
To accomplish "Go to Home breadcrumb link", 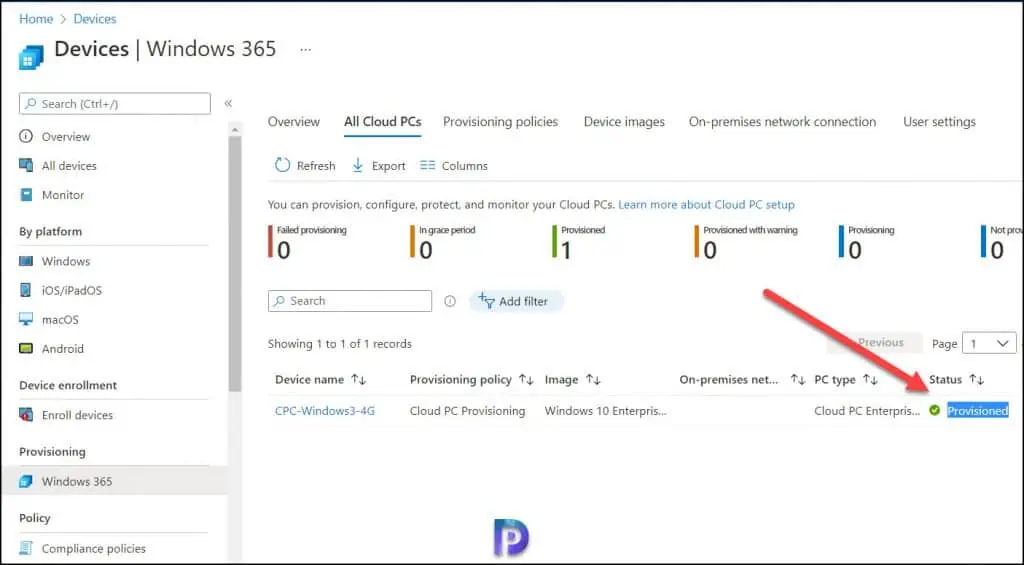I will pos(36,19).
